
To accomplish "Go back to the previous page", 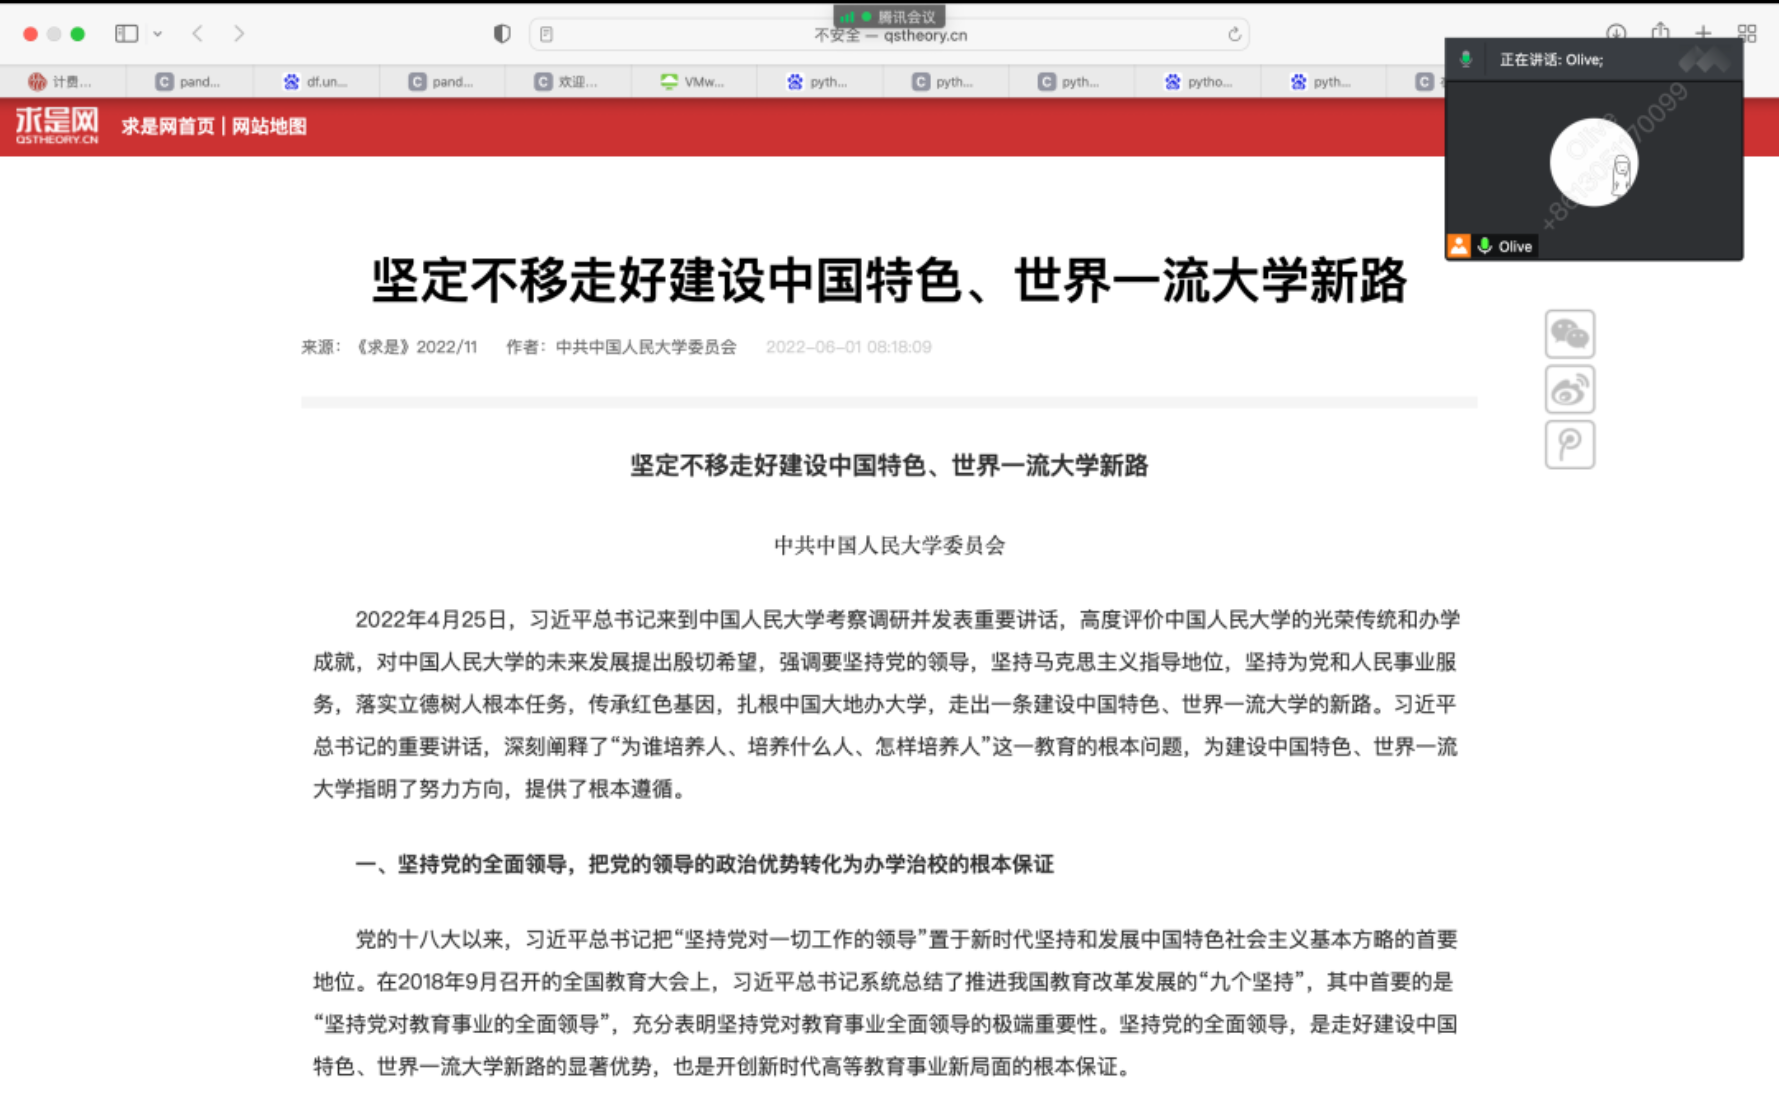I will (198, 34).
